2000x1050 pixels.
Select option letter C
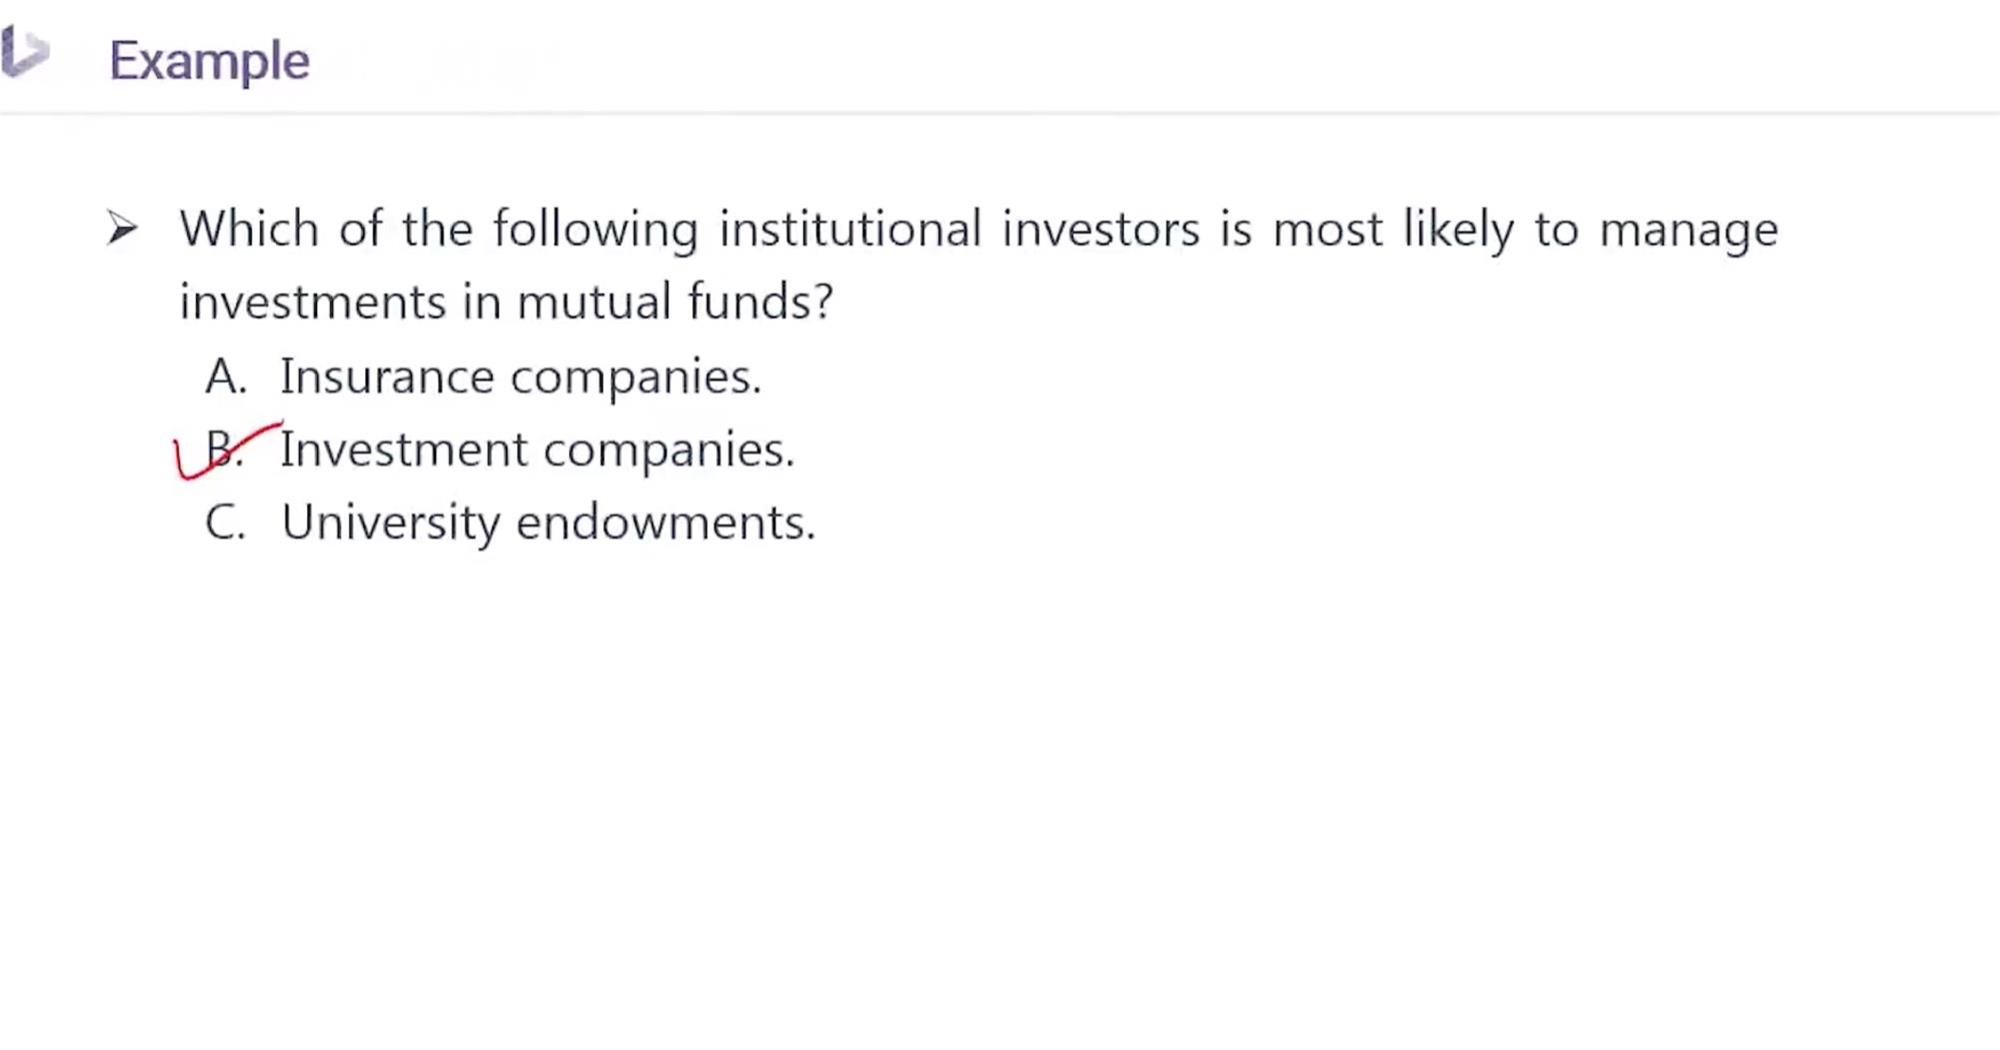click(x=224, y=523)
